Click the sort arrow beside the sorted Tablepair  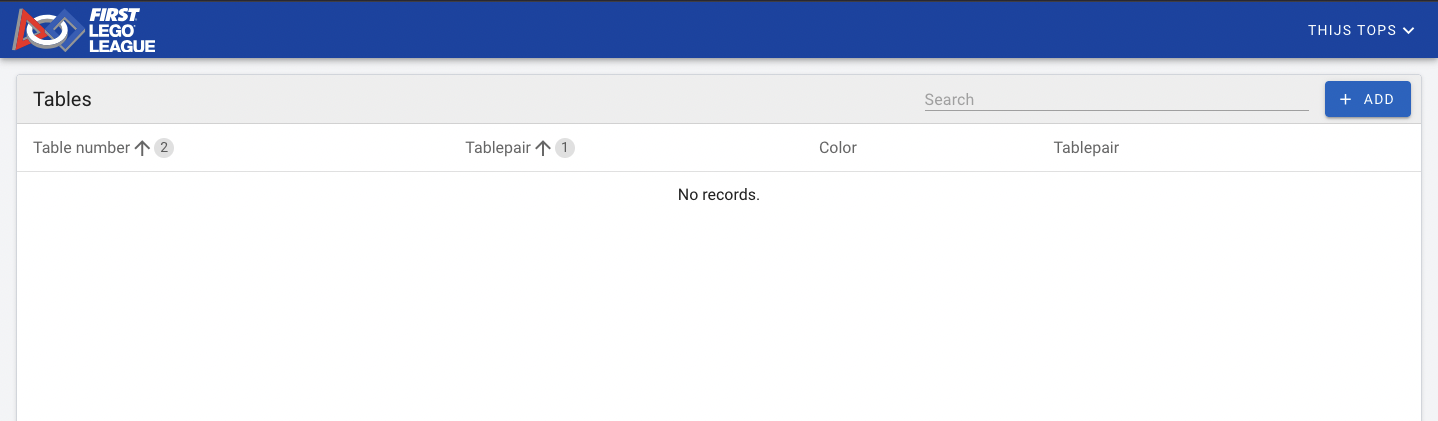point(543,148)
